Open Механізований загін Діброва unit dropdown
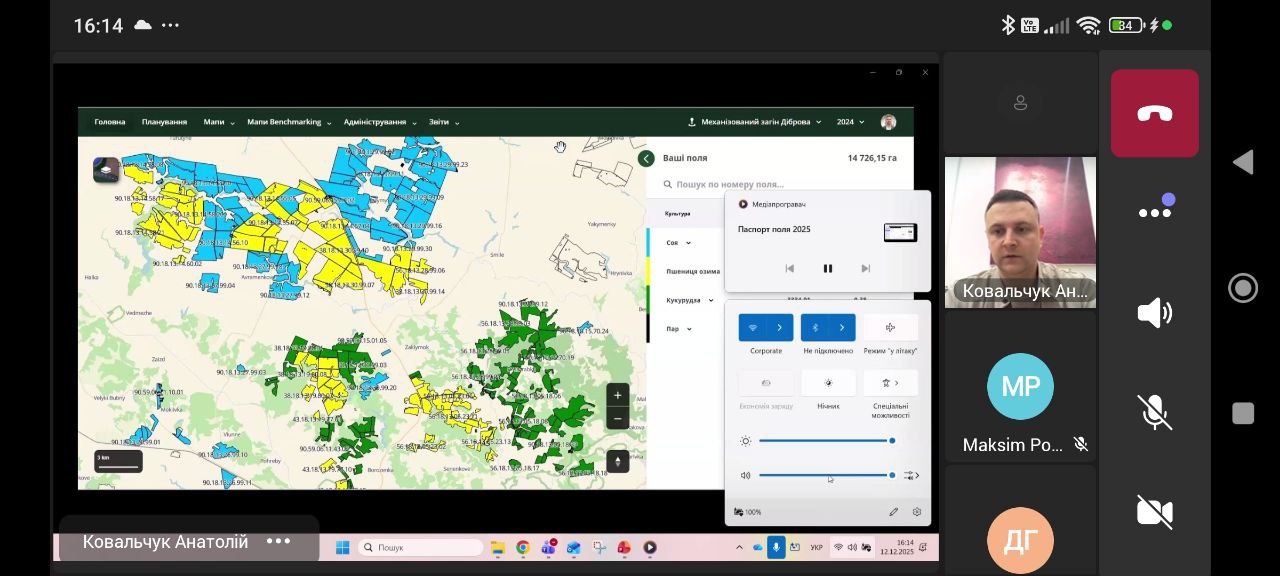This screenshot has height=576, width=1280. [x=755, y=122]
